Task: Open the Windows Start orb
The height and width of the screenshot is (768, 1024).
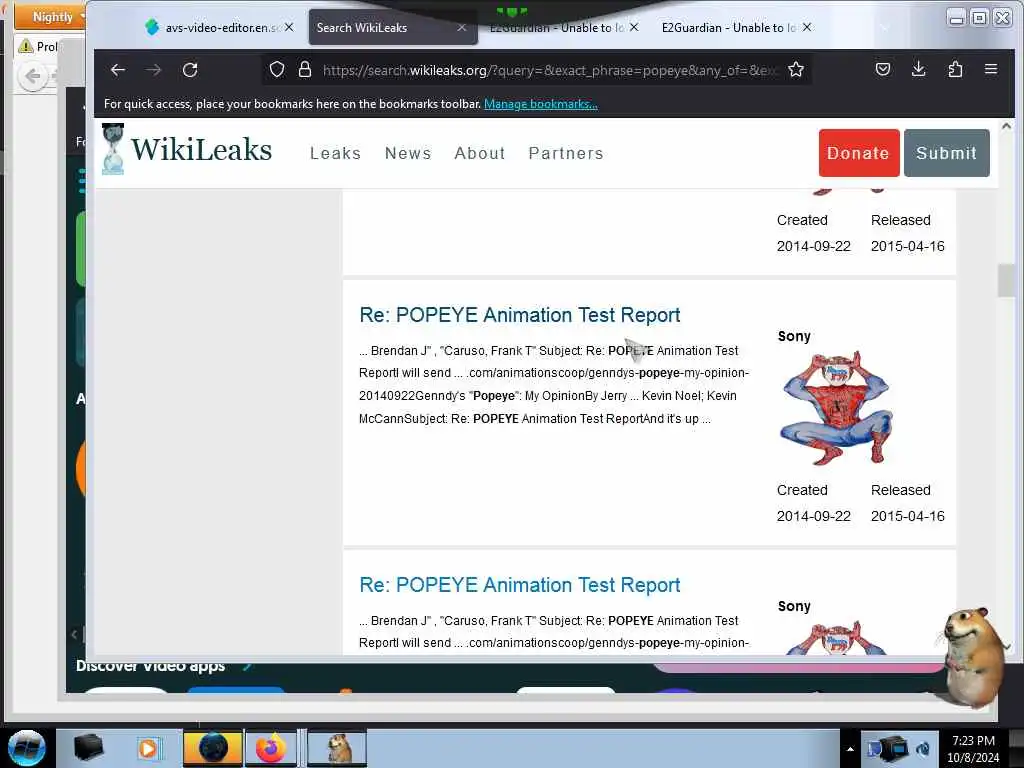Action: 26,748
